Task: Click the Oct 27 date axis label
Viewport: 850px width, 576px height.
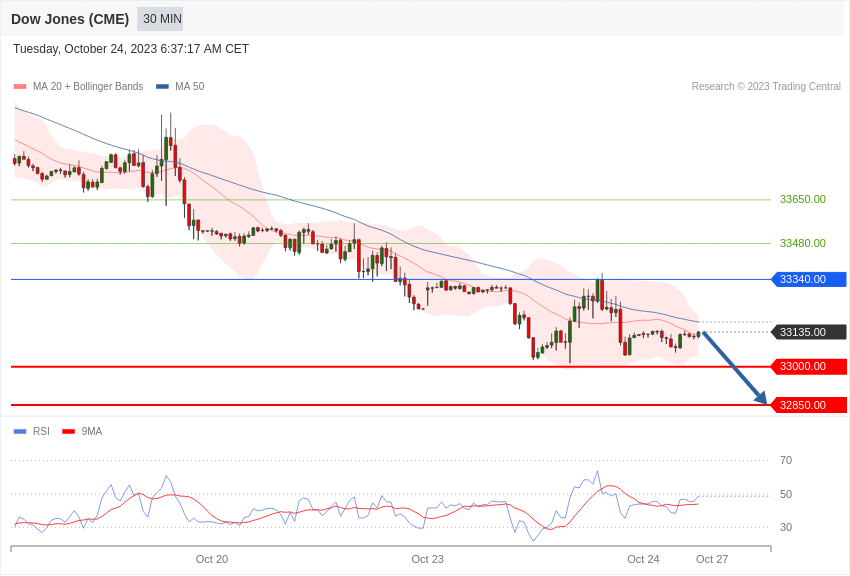Action: click(712, 559)
